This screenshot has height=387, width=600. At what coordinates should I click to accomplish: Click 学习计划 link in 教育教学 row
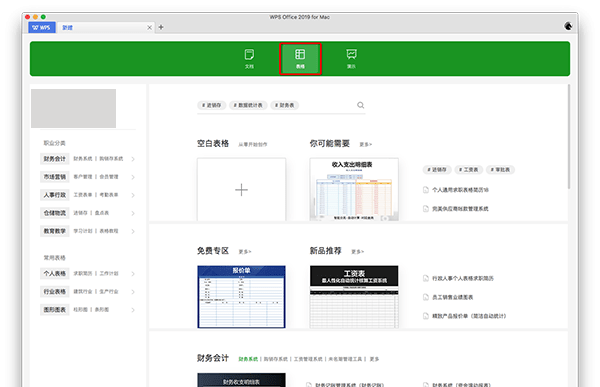[x=83, y=231]
